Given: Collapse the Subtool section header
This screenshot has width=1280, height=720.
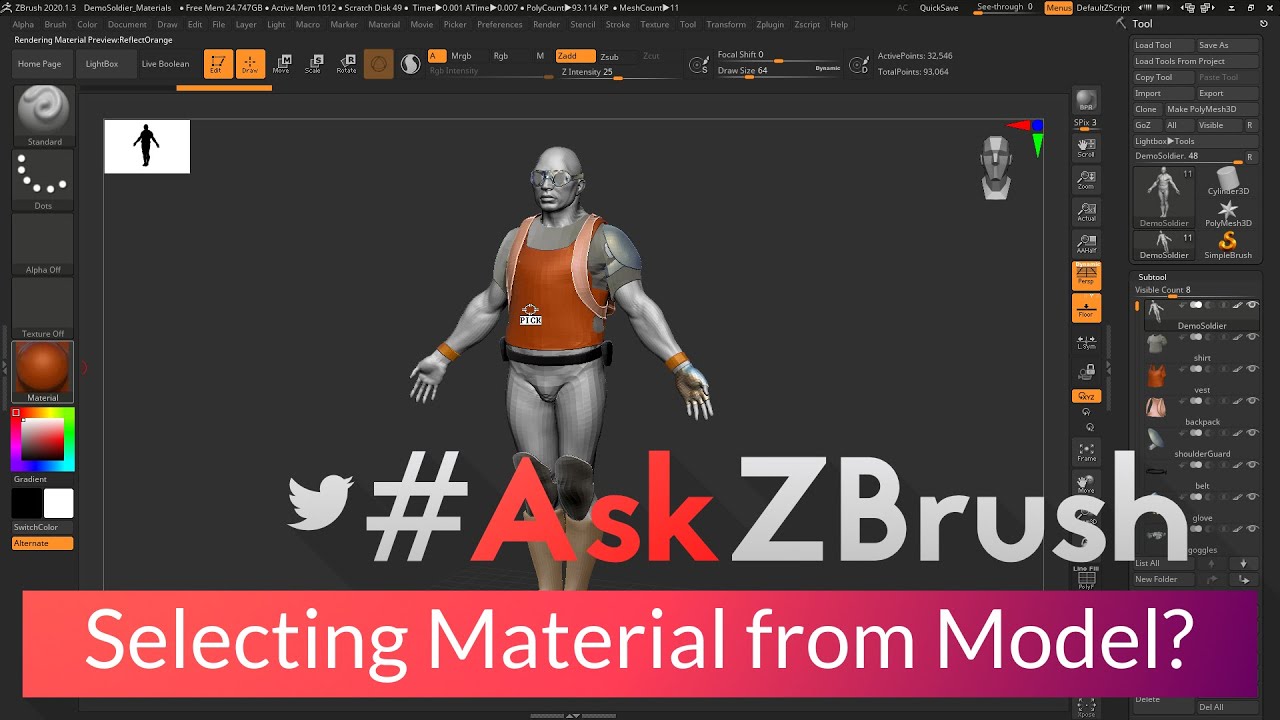Looking at the screenshot, I should tap(1152, 277).
